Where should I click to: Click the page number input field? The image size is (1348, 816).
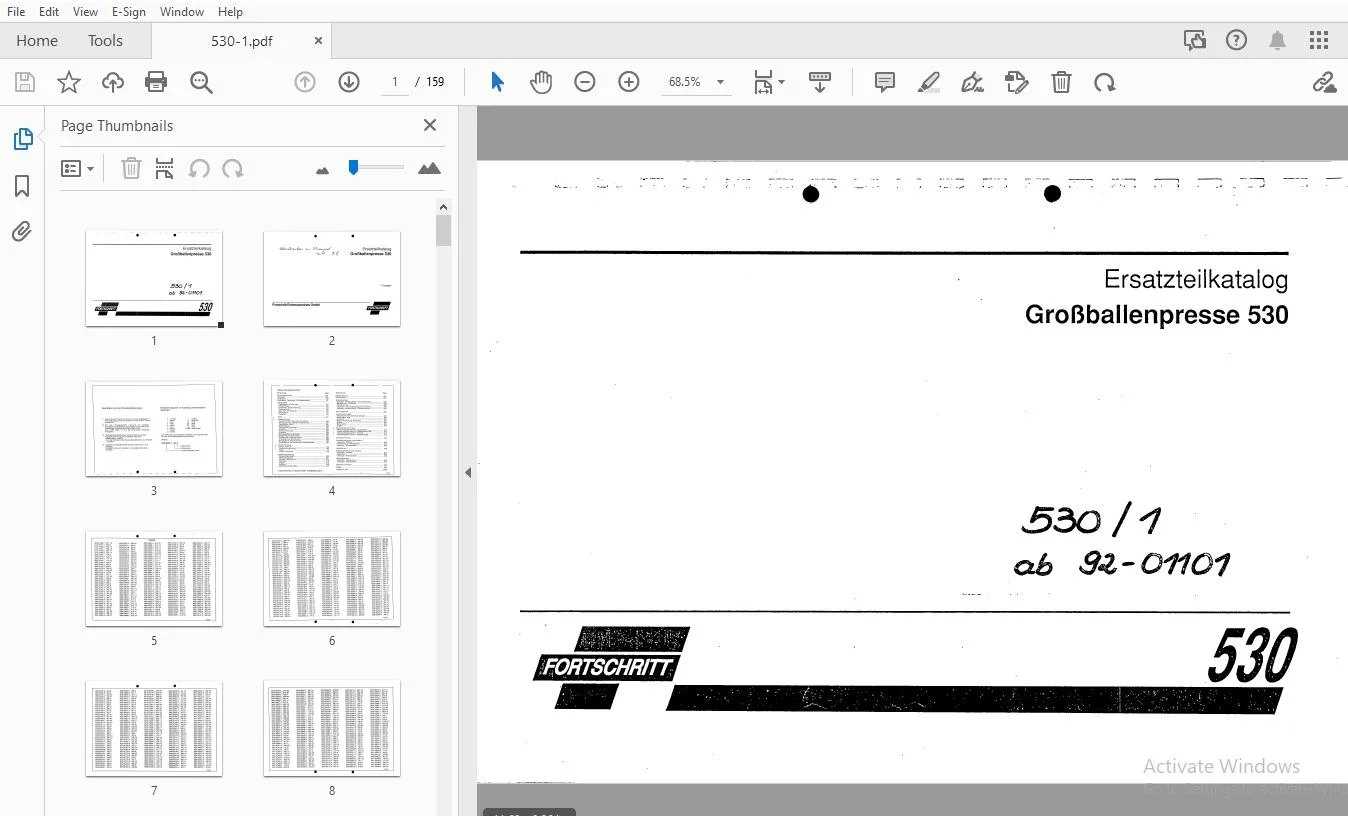coord(395,82)
